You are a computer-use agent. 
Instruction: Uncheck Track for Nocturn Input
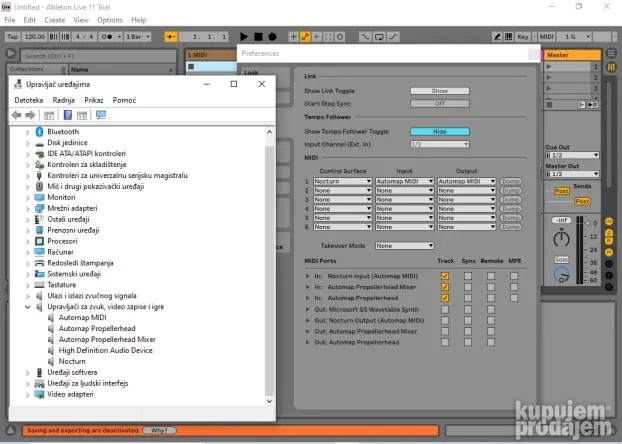click(x=445, y=276)
